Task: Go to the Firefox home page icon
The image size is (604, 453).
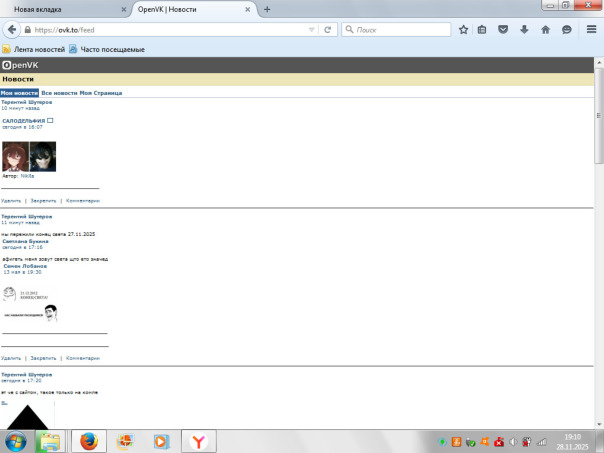Action: pyautogui.click(x=545, y=30)
